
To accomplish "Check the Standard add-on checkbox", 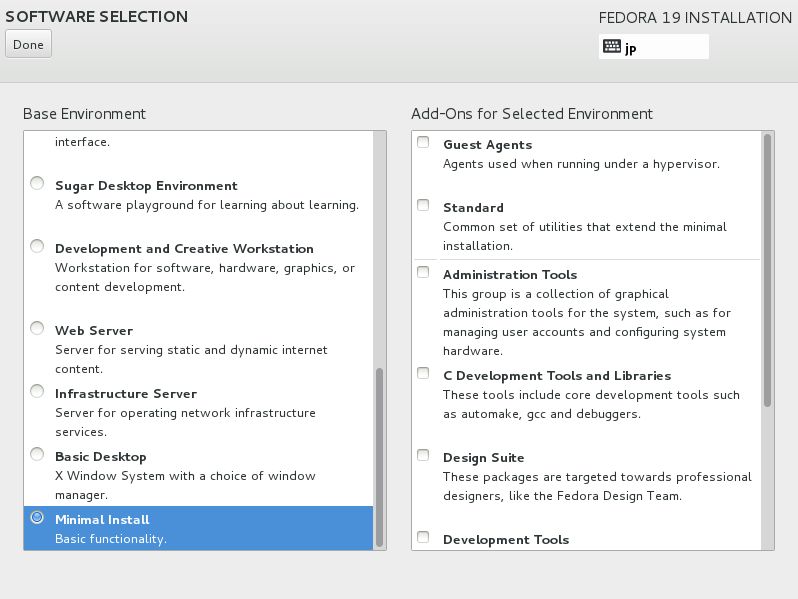I will [x=423, y=205].
